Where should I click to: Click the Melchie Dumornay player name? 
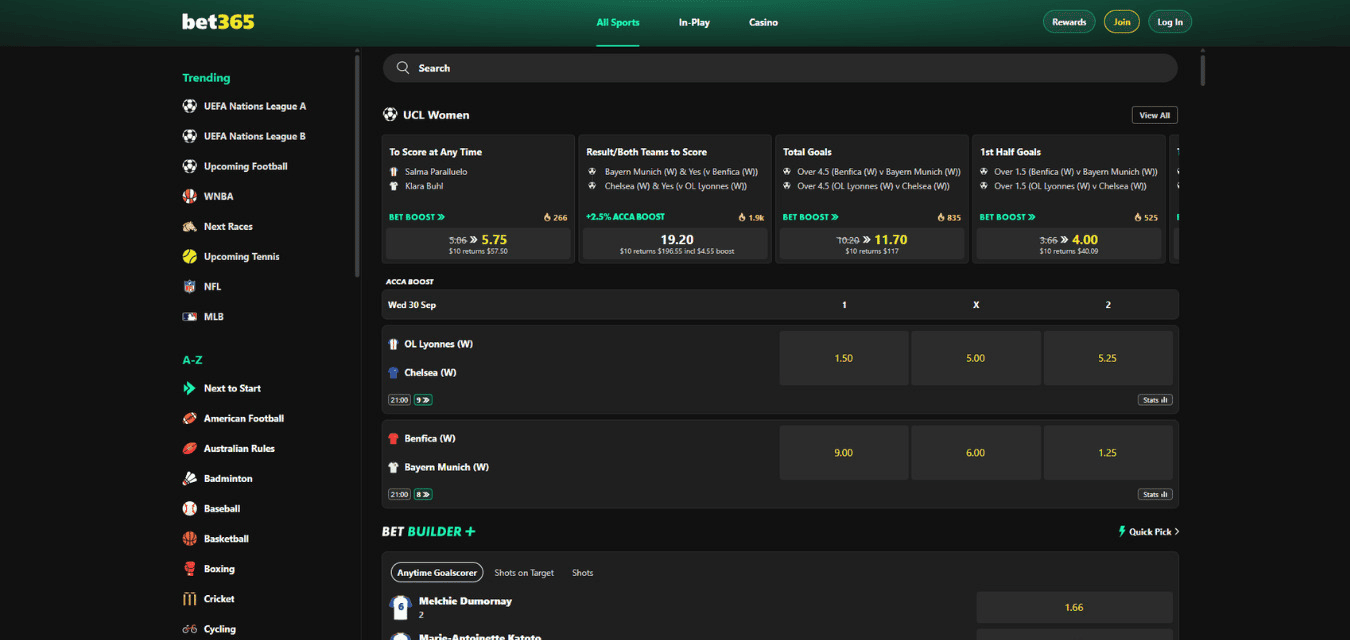click(x=465, y=601)
